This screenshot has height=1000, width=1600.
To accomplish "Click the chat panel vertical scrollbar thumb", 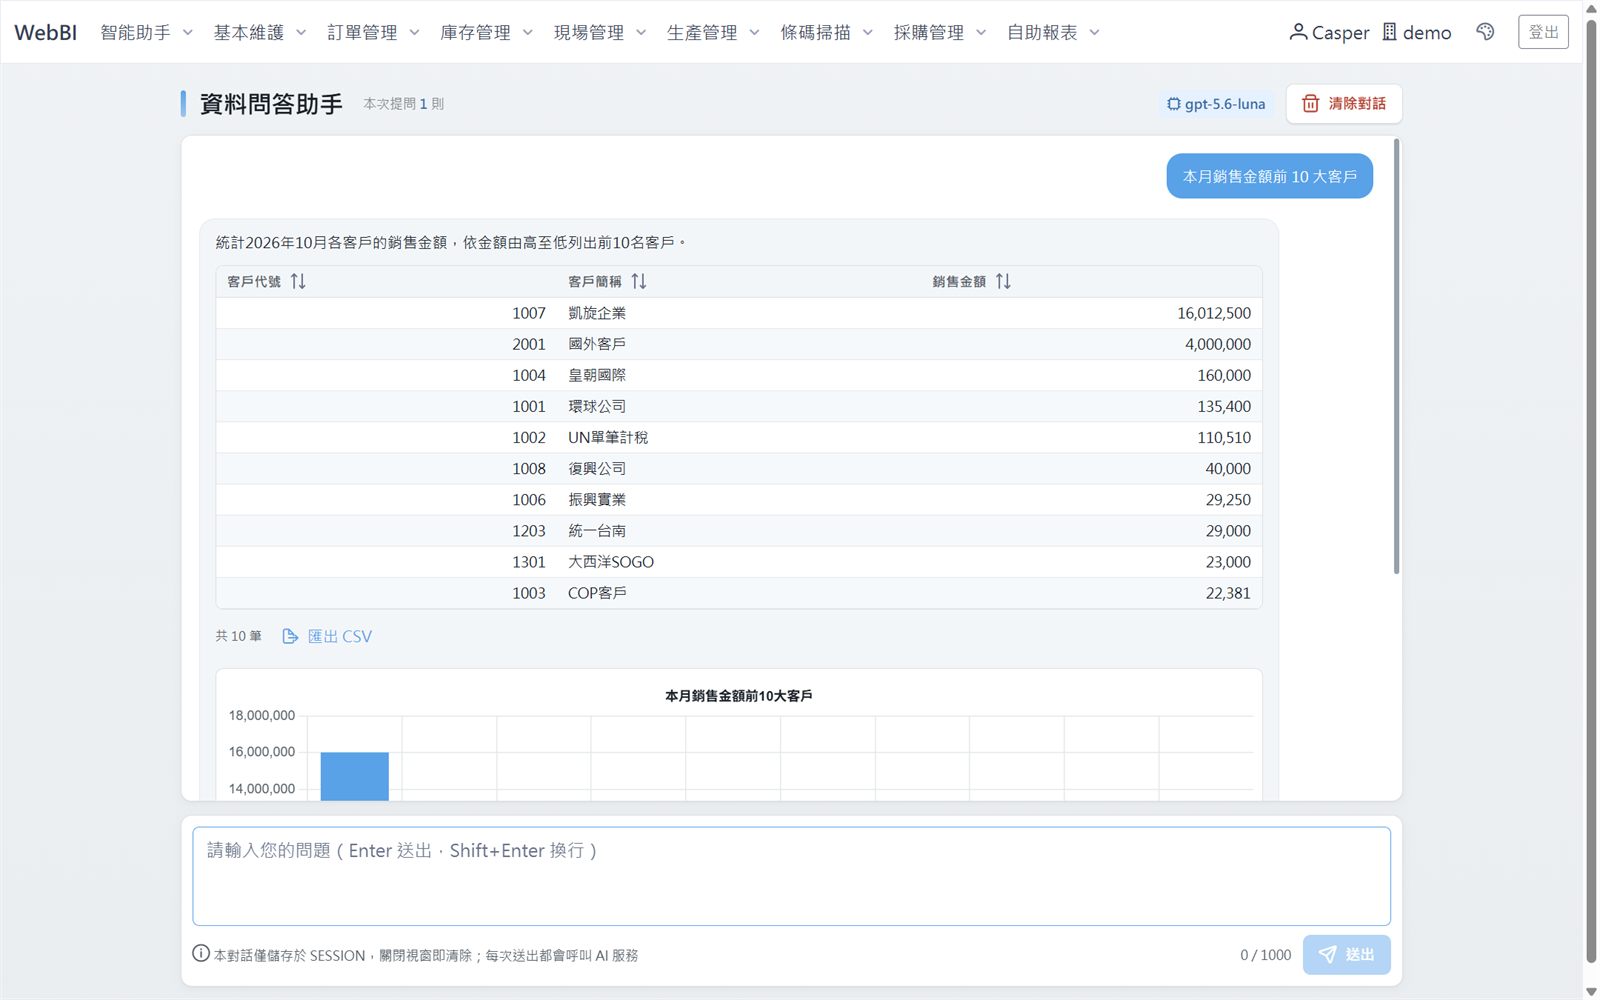I will 1396,356.
